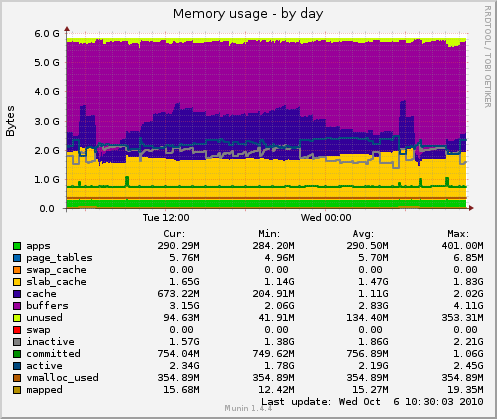Click the 'cache' legend label

(x=41, y=294)
